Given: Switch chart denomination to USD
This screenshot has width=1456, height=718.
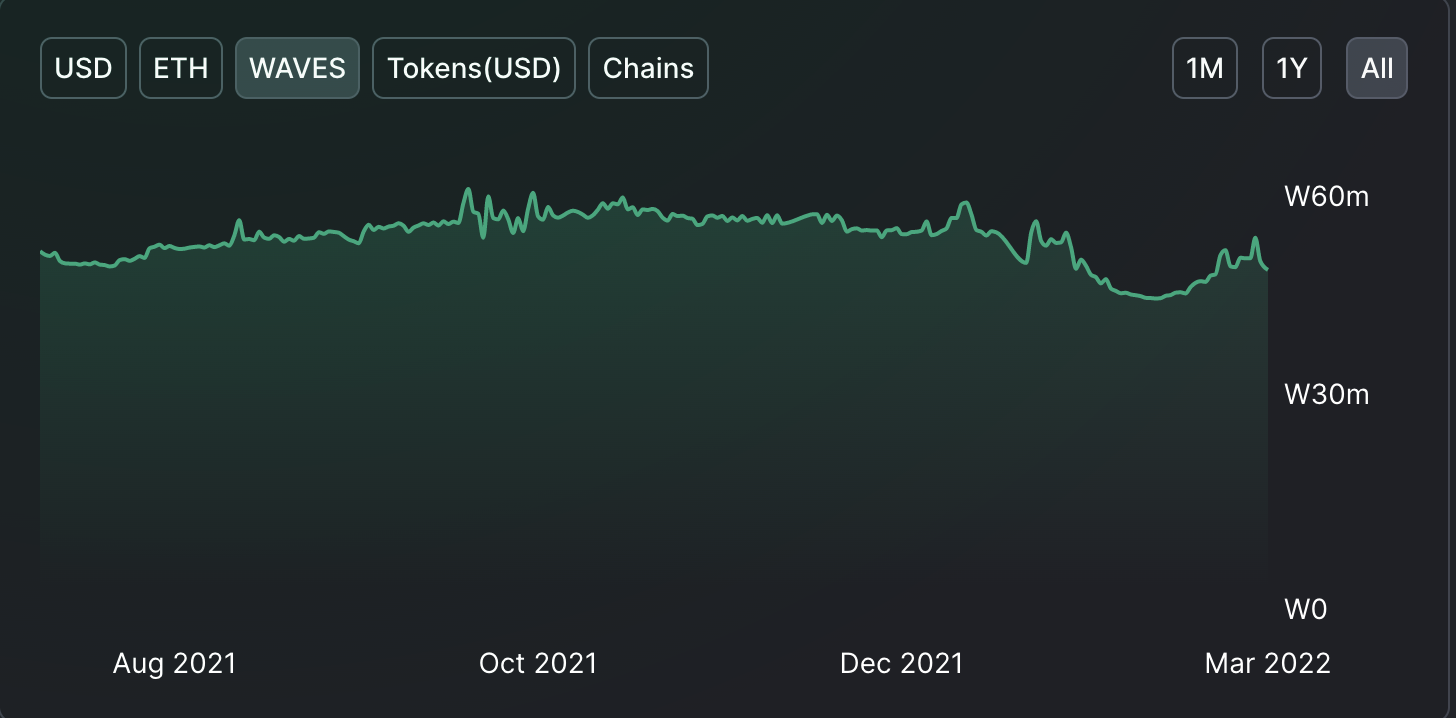Looking at the screenshot, I should (83, 68).
